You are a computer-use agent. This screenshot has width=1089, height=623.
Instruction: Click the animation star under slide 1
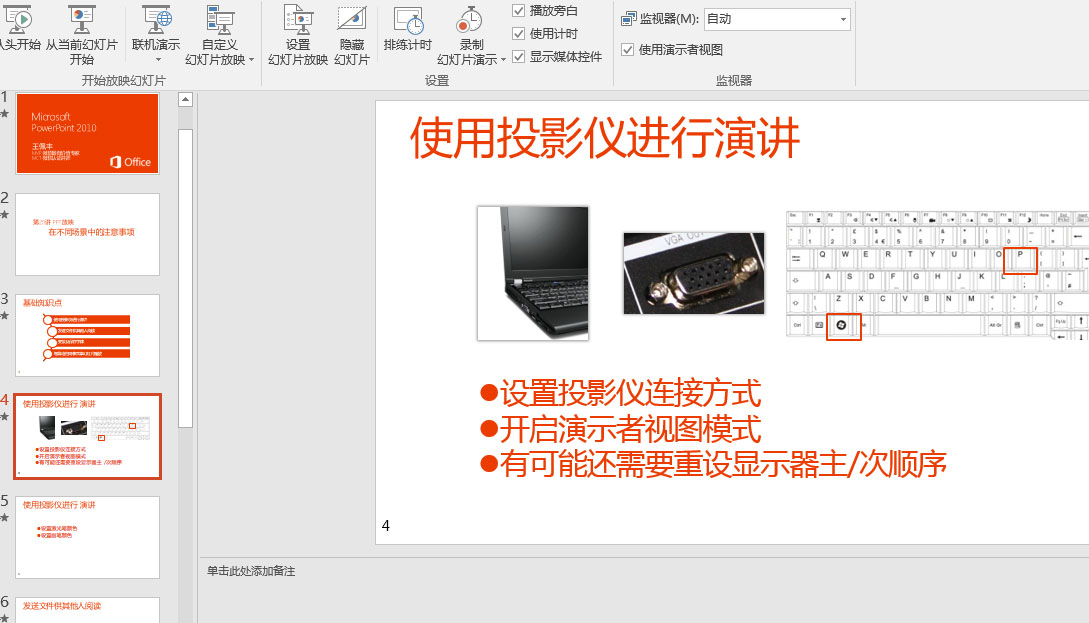tap(5, 113)
